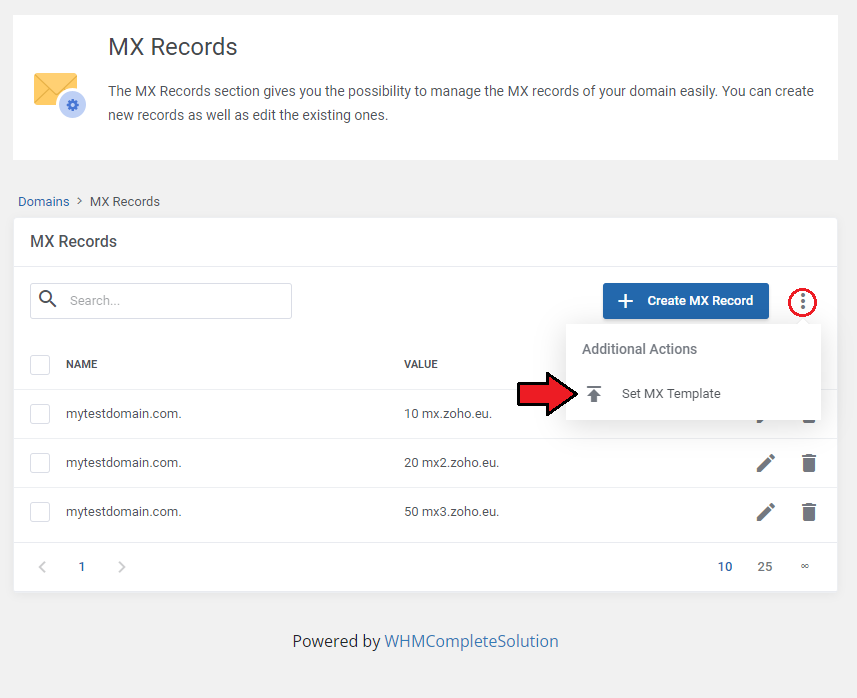Click the 10 mx.zoho.eu. value cell

click(448, 414)
